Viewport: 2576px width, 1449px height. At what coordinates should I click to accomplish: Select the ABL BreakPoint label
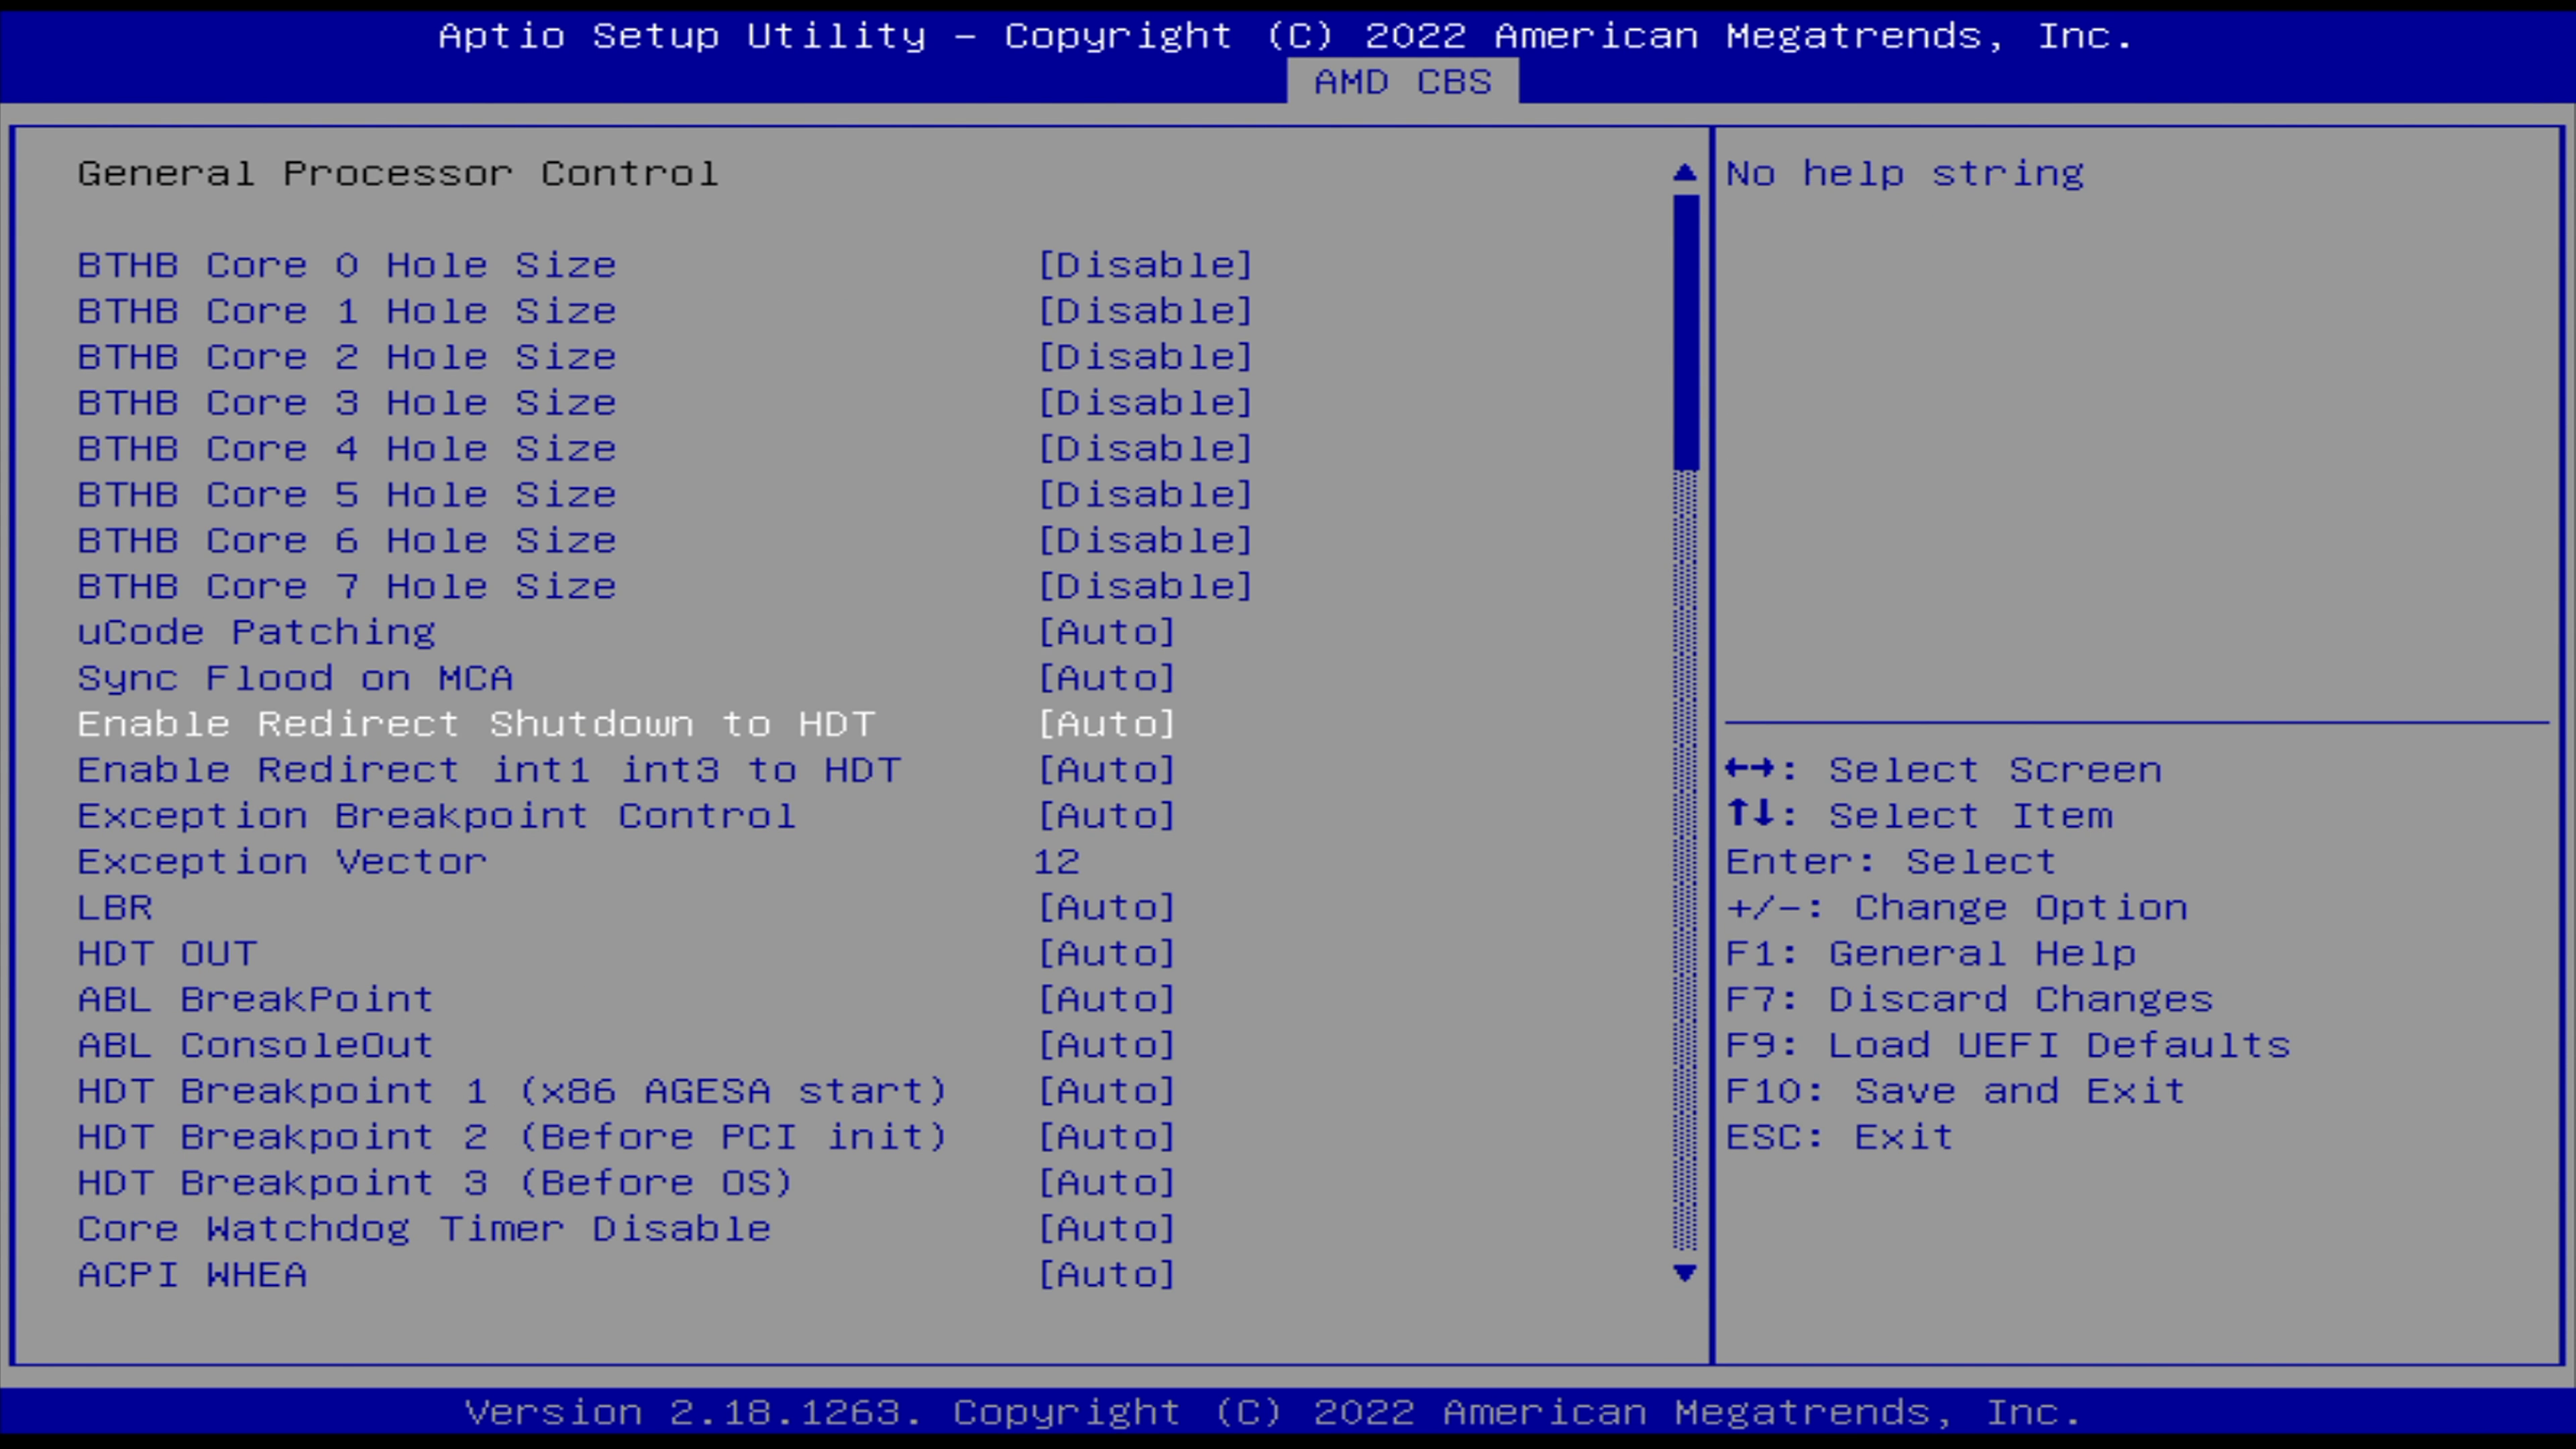[x=256, y=1000]
